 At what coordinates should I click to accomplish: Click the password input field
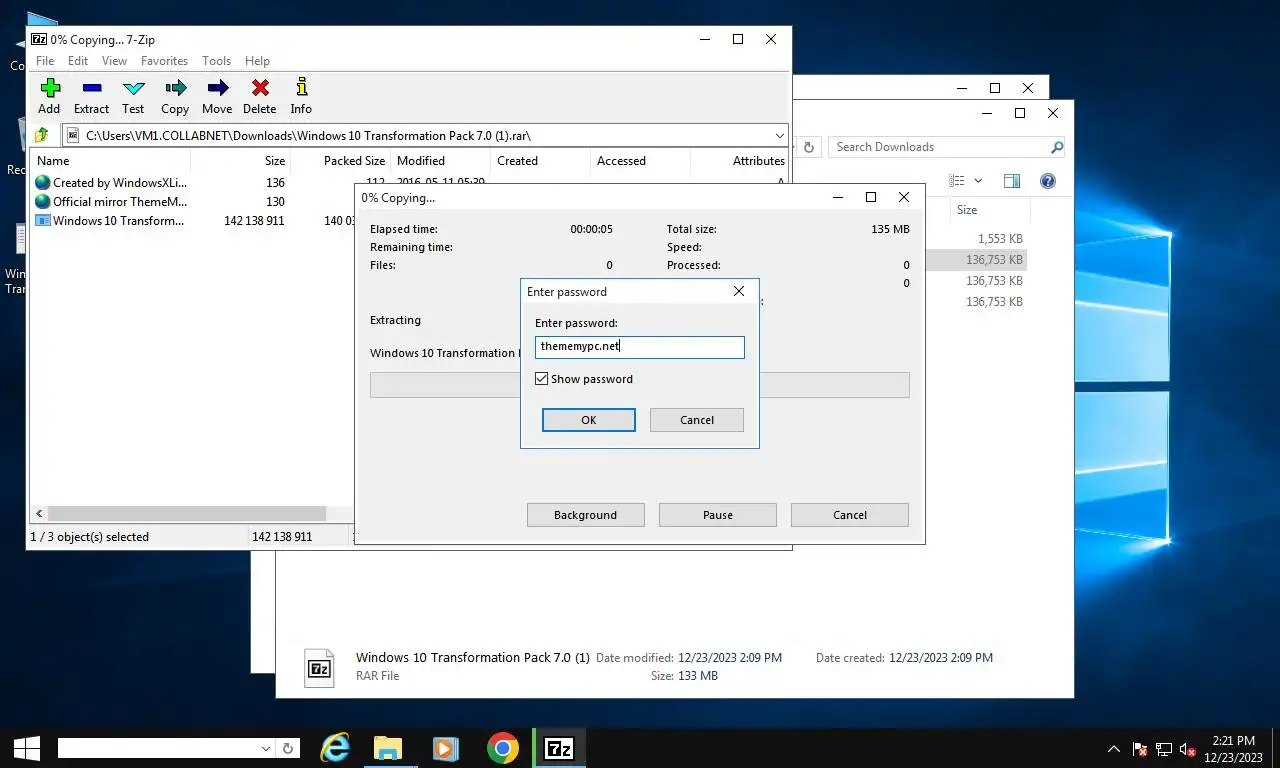click(640, 347)
